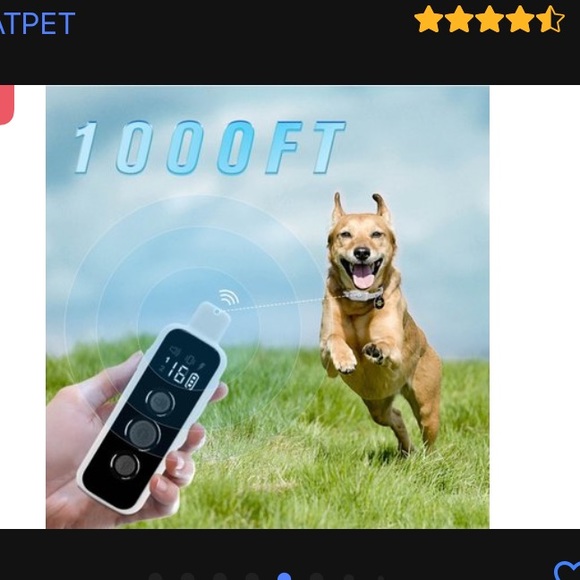Select the small eighth carousel dot
The image size is (580, 580).
pyautogui.click(x=380, y=578)
